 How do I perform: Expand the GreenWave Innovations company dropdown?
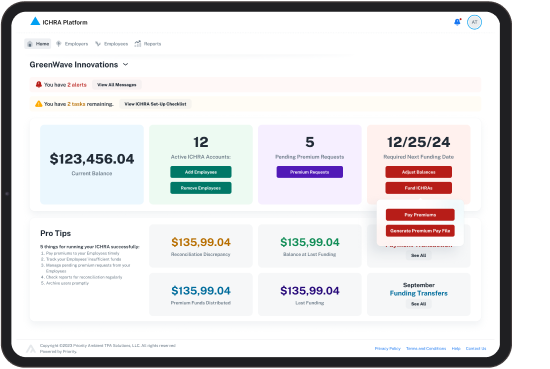(126, 65)
